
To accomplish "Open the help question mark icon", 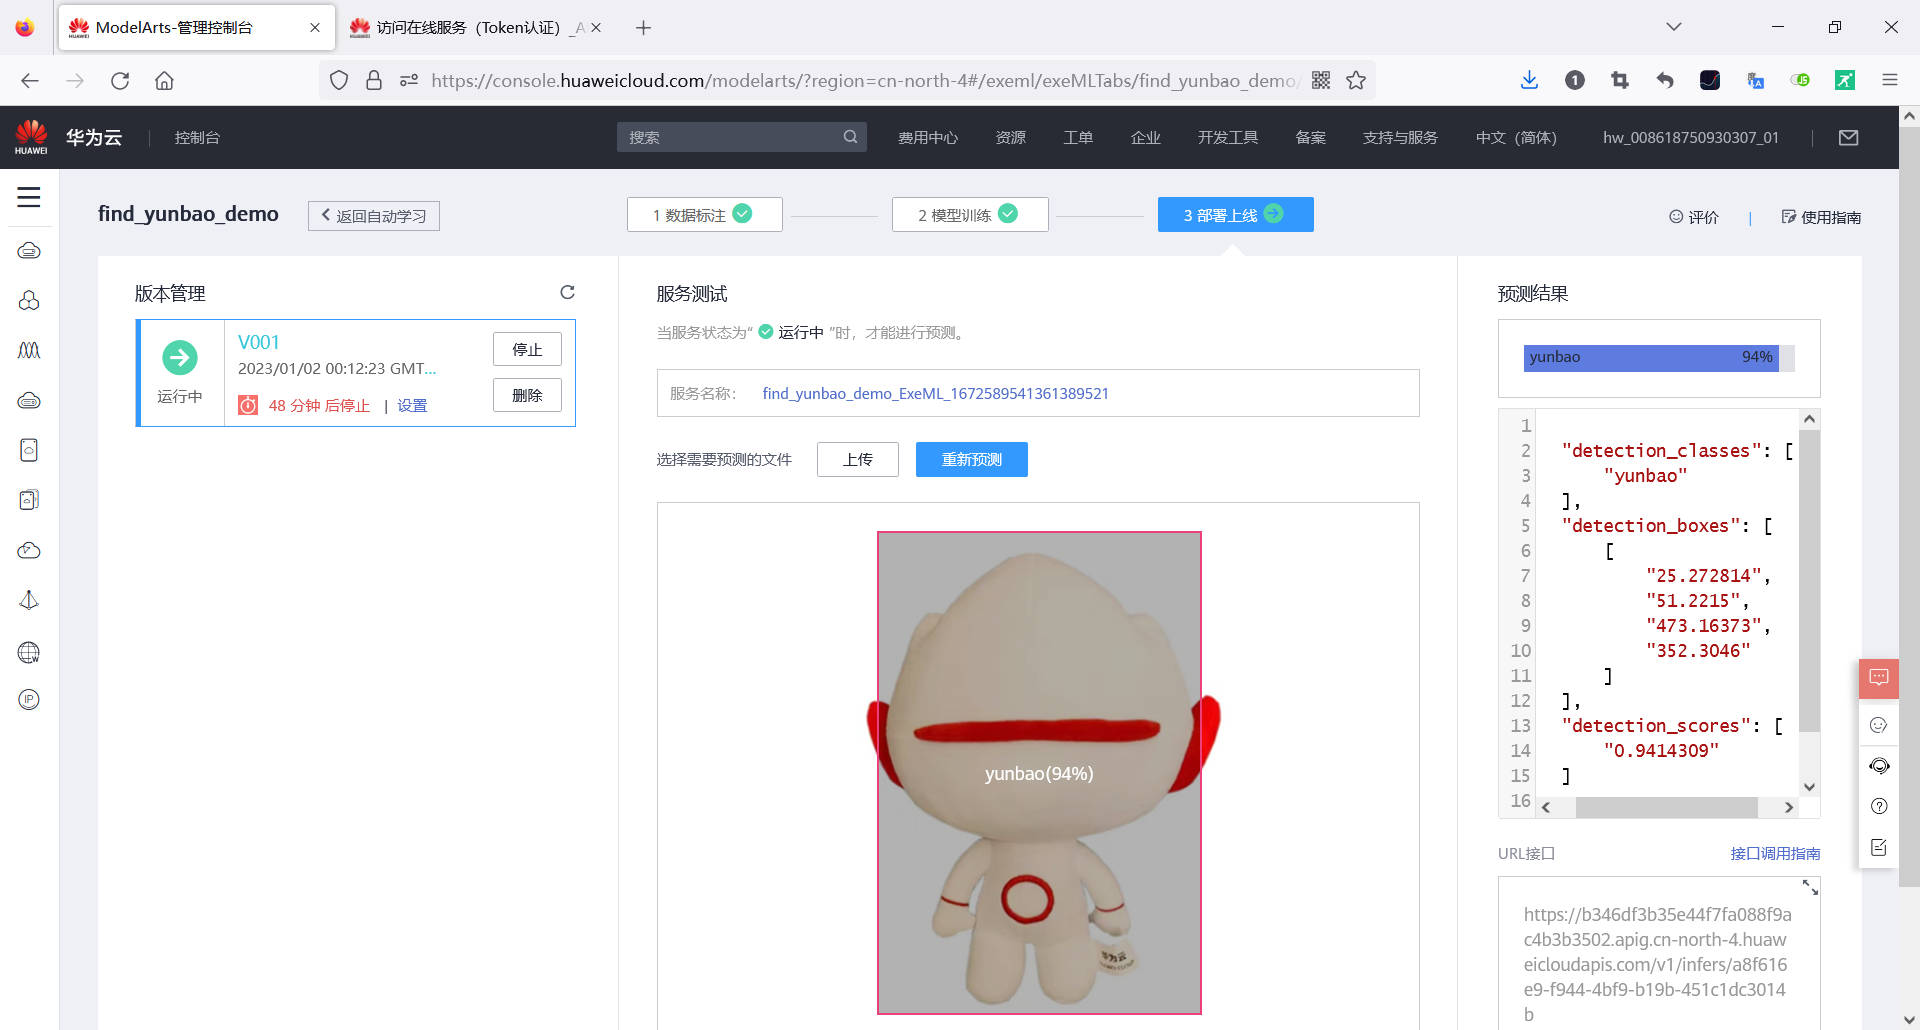I will point(1879,806).
